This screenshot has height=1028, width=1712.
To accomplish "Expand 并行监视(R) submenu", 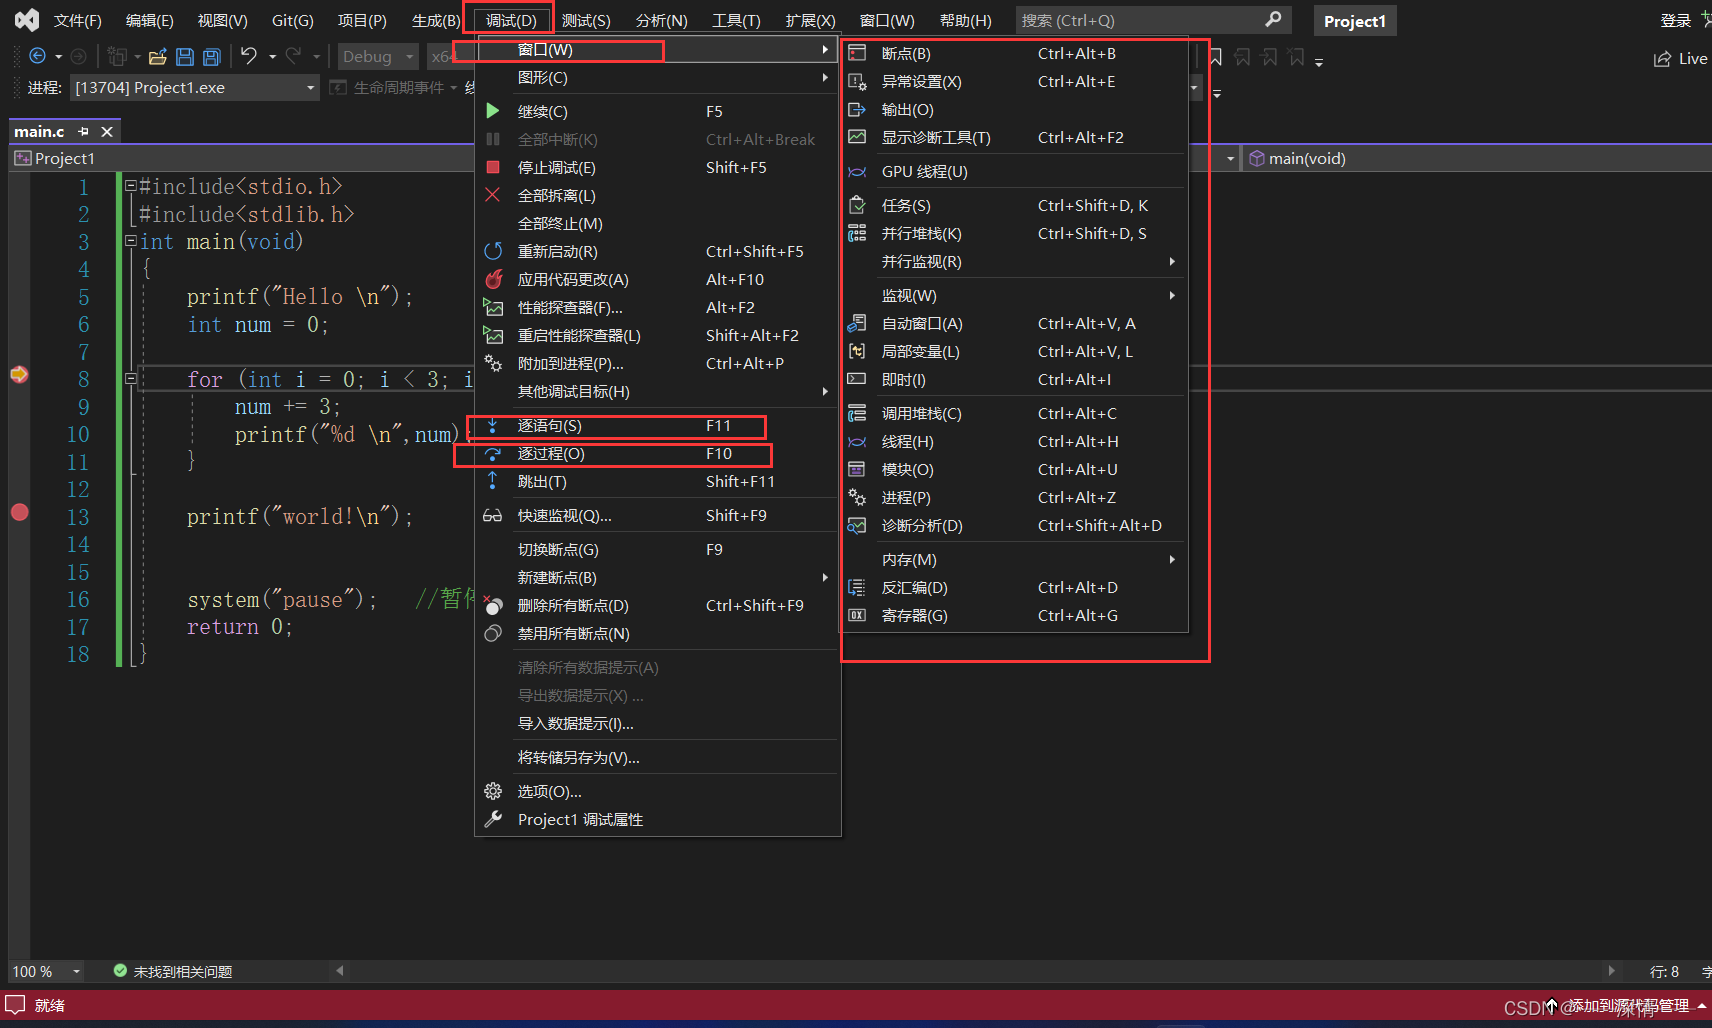I will [1015, 262].
